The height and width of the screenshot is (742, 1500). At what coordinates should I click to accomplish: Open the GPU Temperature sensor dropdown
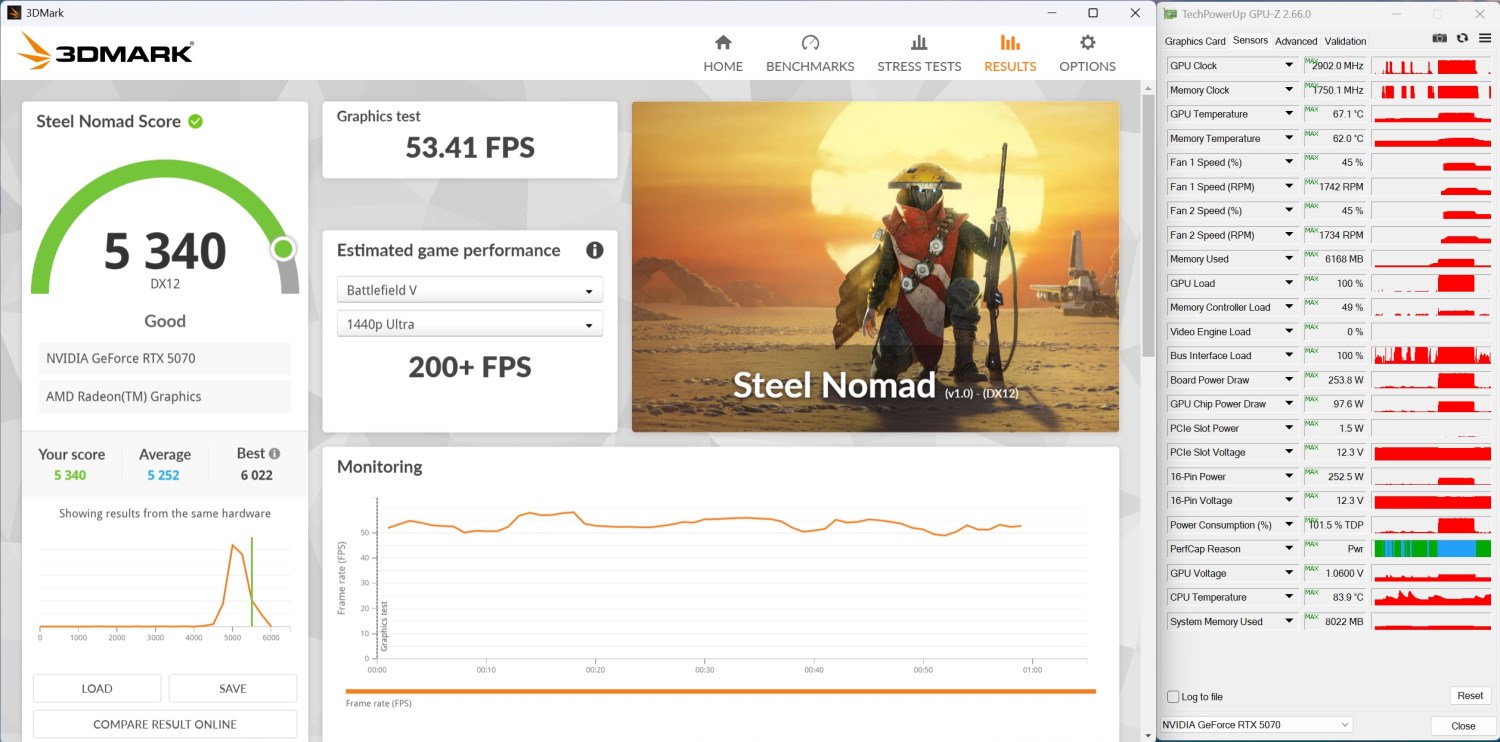pyautogui.click(x=1289, y=114)
